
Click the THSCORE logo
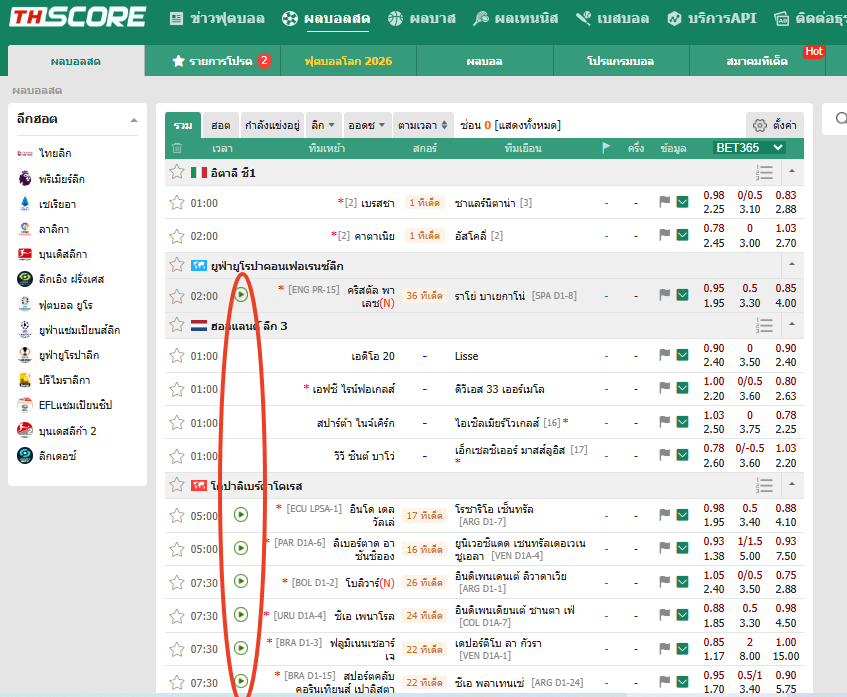point(78,17)
